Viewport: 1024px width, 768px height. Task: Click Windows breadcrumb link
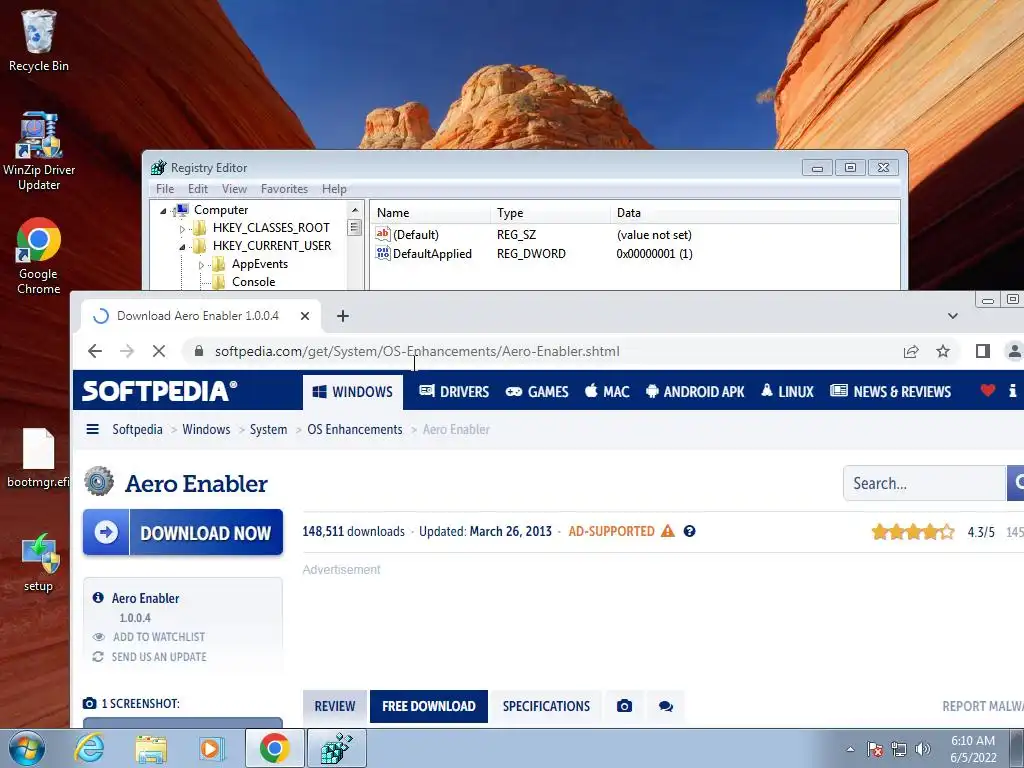click(206, 429)
